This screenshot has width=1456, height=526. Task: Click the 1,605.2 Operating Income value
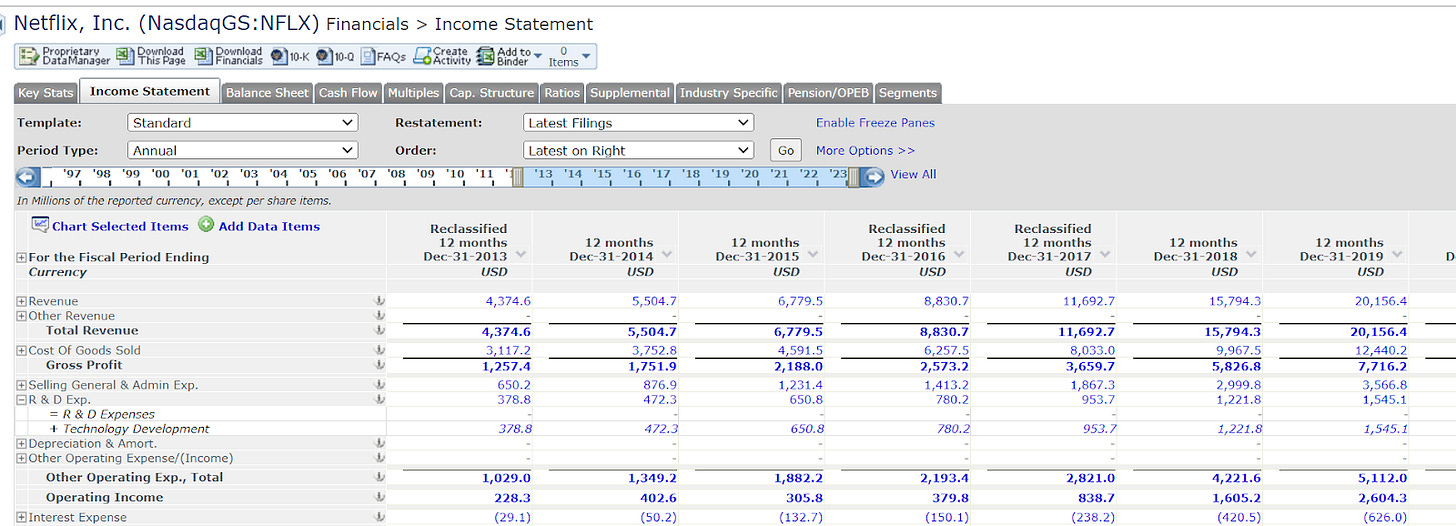point(1236,497)
